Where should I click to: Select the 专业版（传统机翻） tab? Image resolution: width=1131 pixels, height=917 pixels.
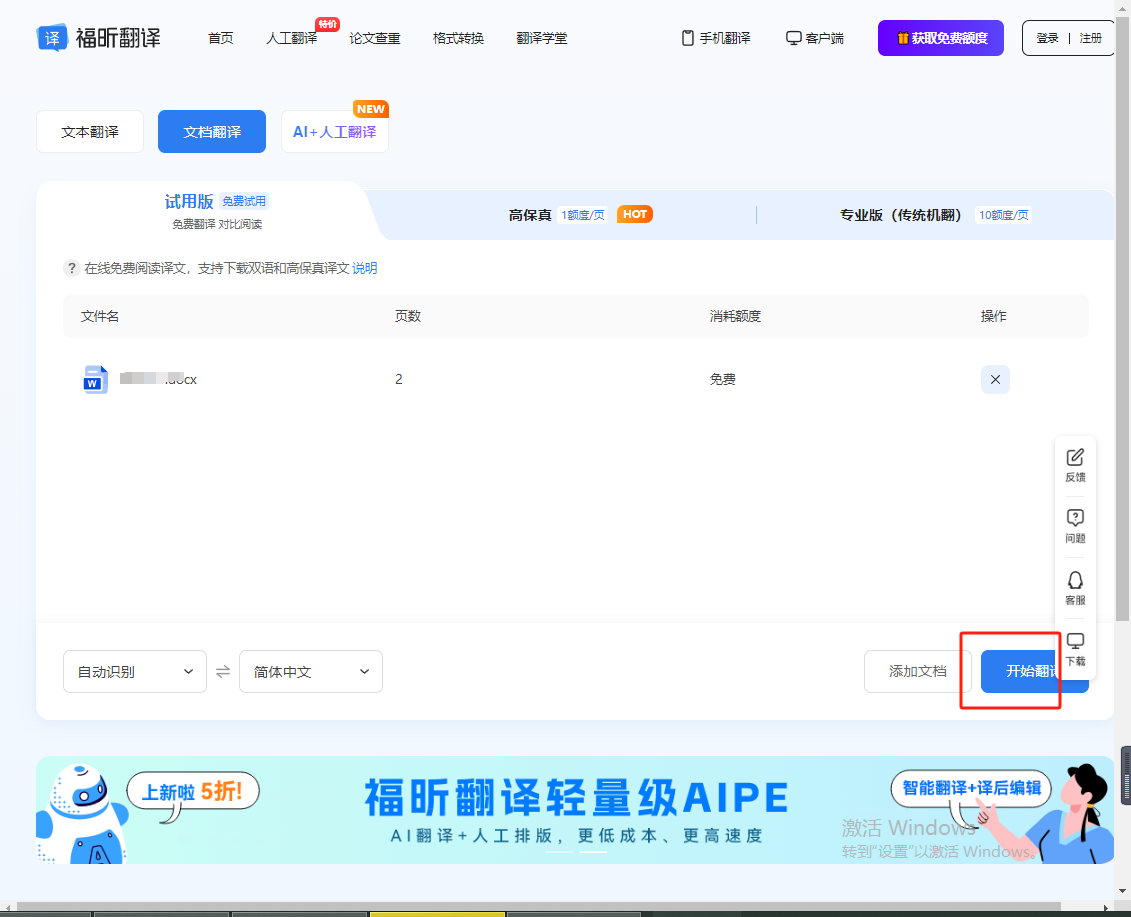[x=902, y=215]
